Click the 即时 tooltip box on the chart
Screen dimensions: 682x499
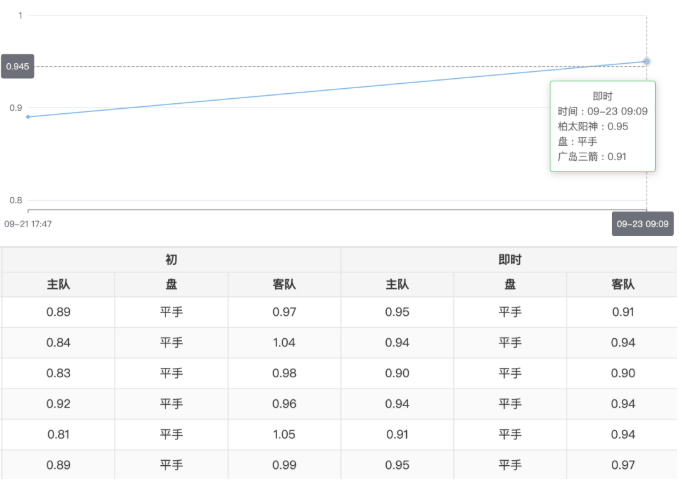coord(602,126)
